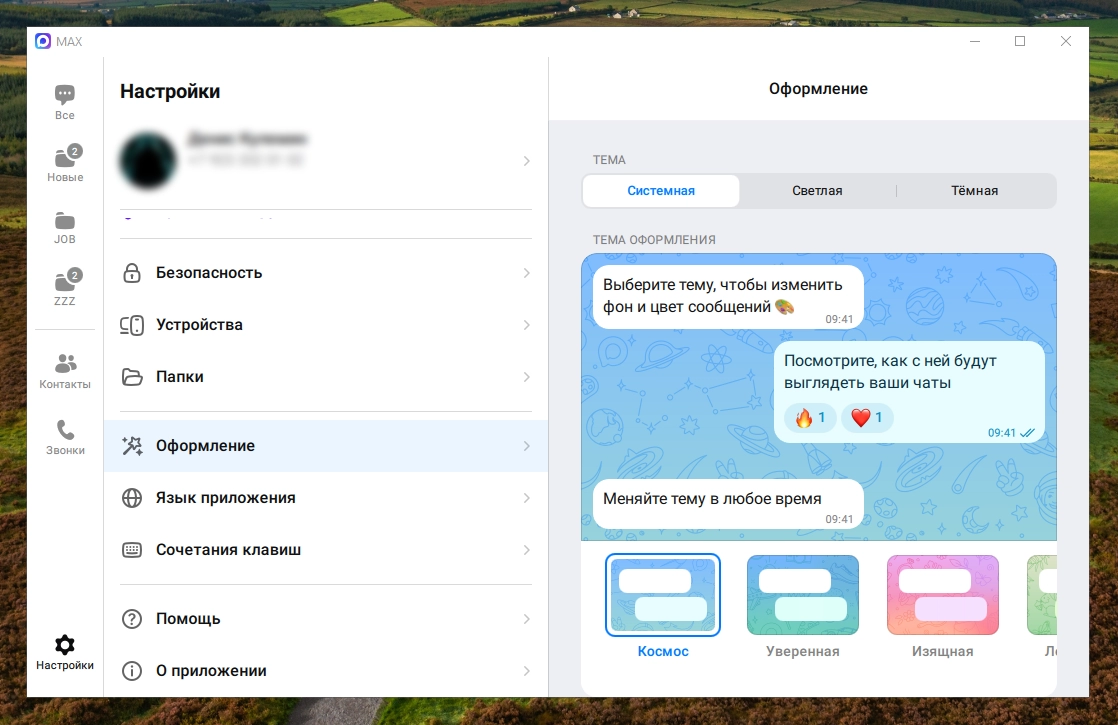Select the JOB folder icon
This screenshot has width=1118, height=725.
65,220
